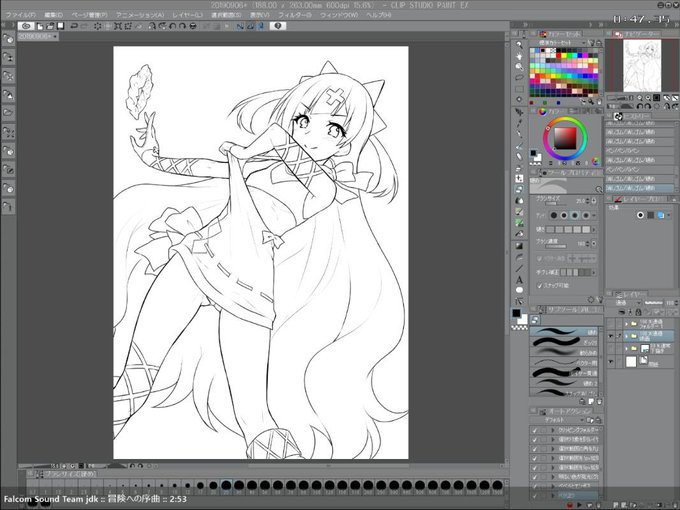Expand the third layer folder arrow
This screenshot has height=510, width=680.
pyautogui.click(x=626, y=348)
